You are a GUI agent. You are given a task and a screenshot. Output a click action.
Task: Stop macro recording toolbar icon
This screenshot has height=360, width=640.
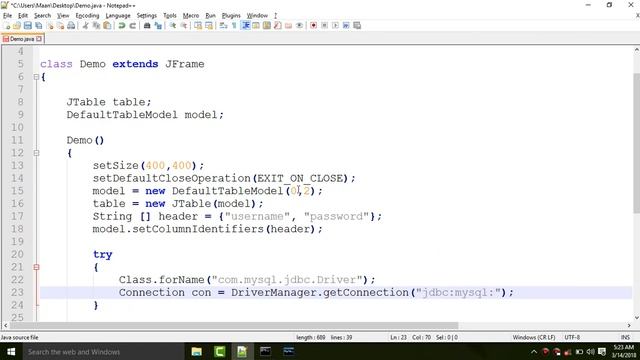324,26
